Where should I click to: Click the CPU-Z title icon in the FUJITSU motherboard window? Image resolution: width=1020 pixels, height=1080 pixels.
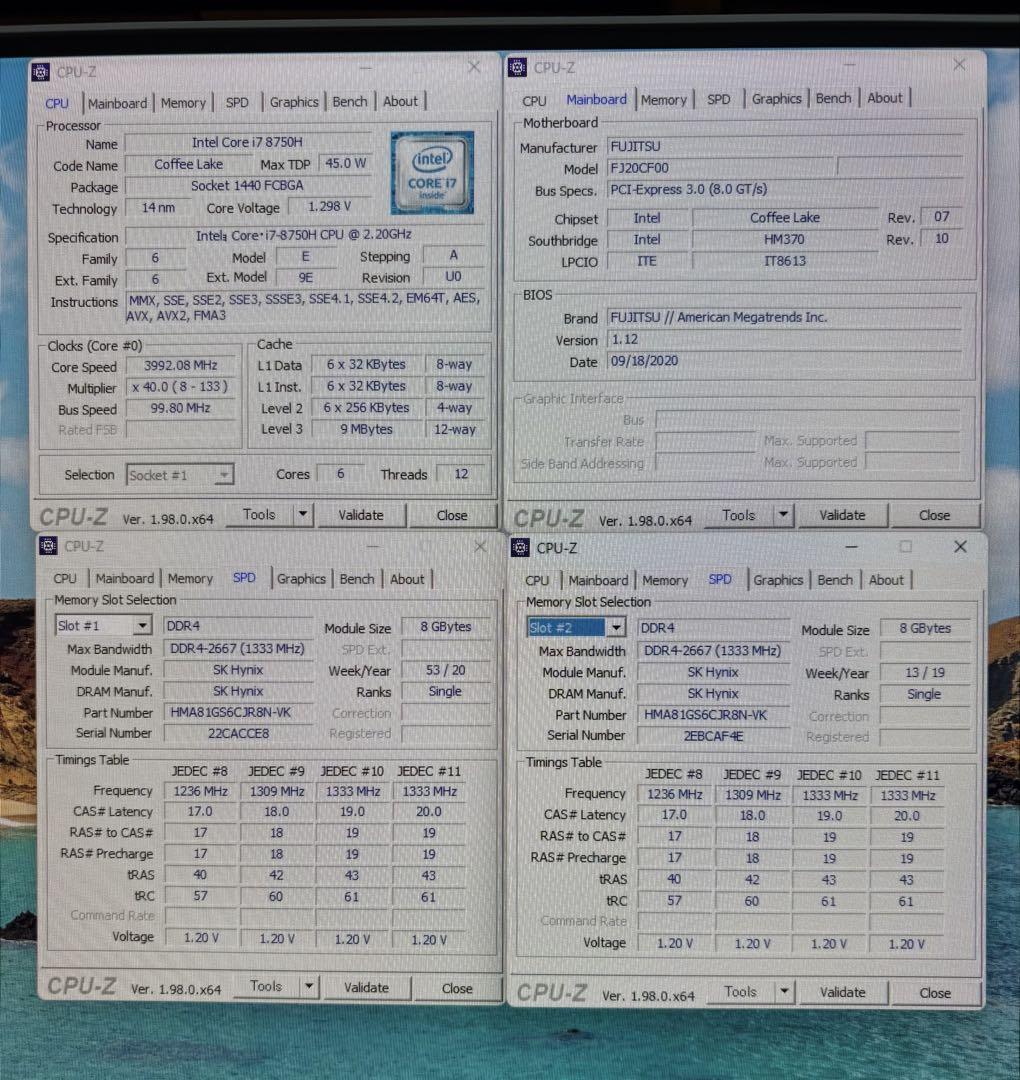[517, 68]
